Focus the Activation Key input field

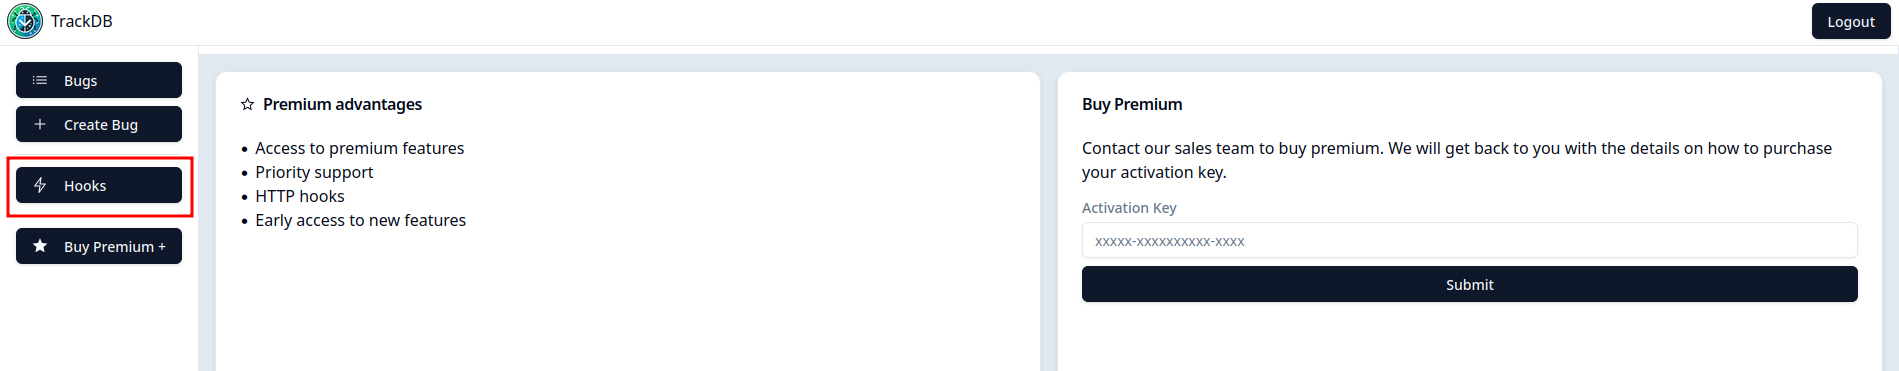tap(1469, 241)
